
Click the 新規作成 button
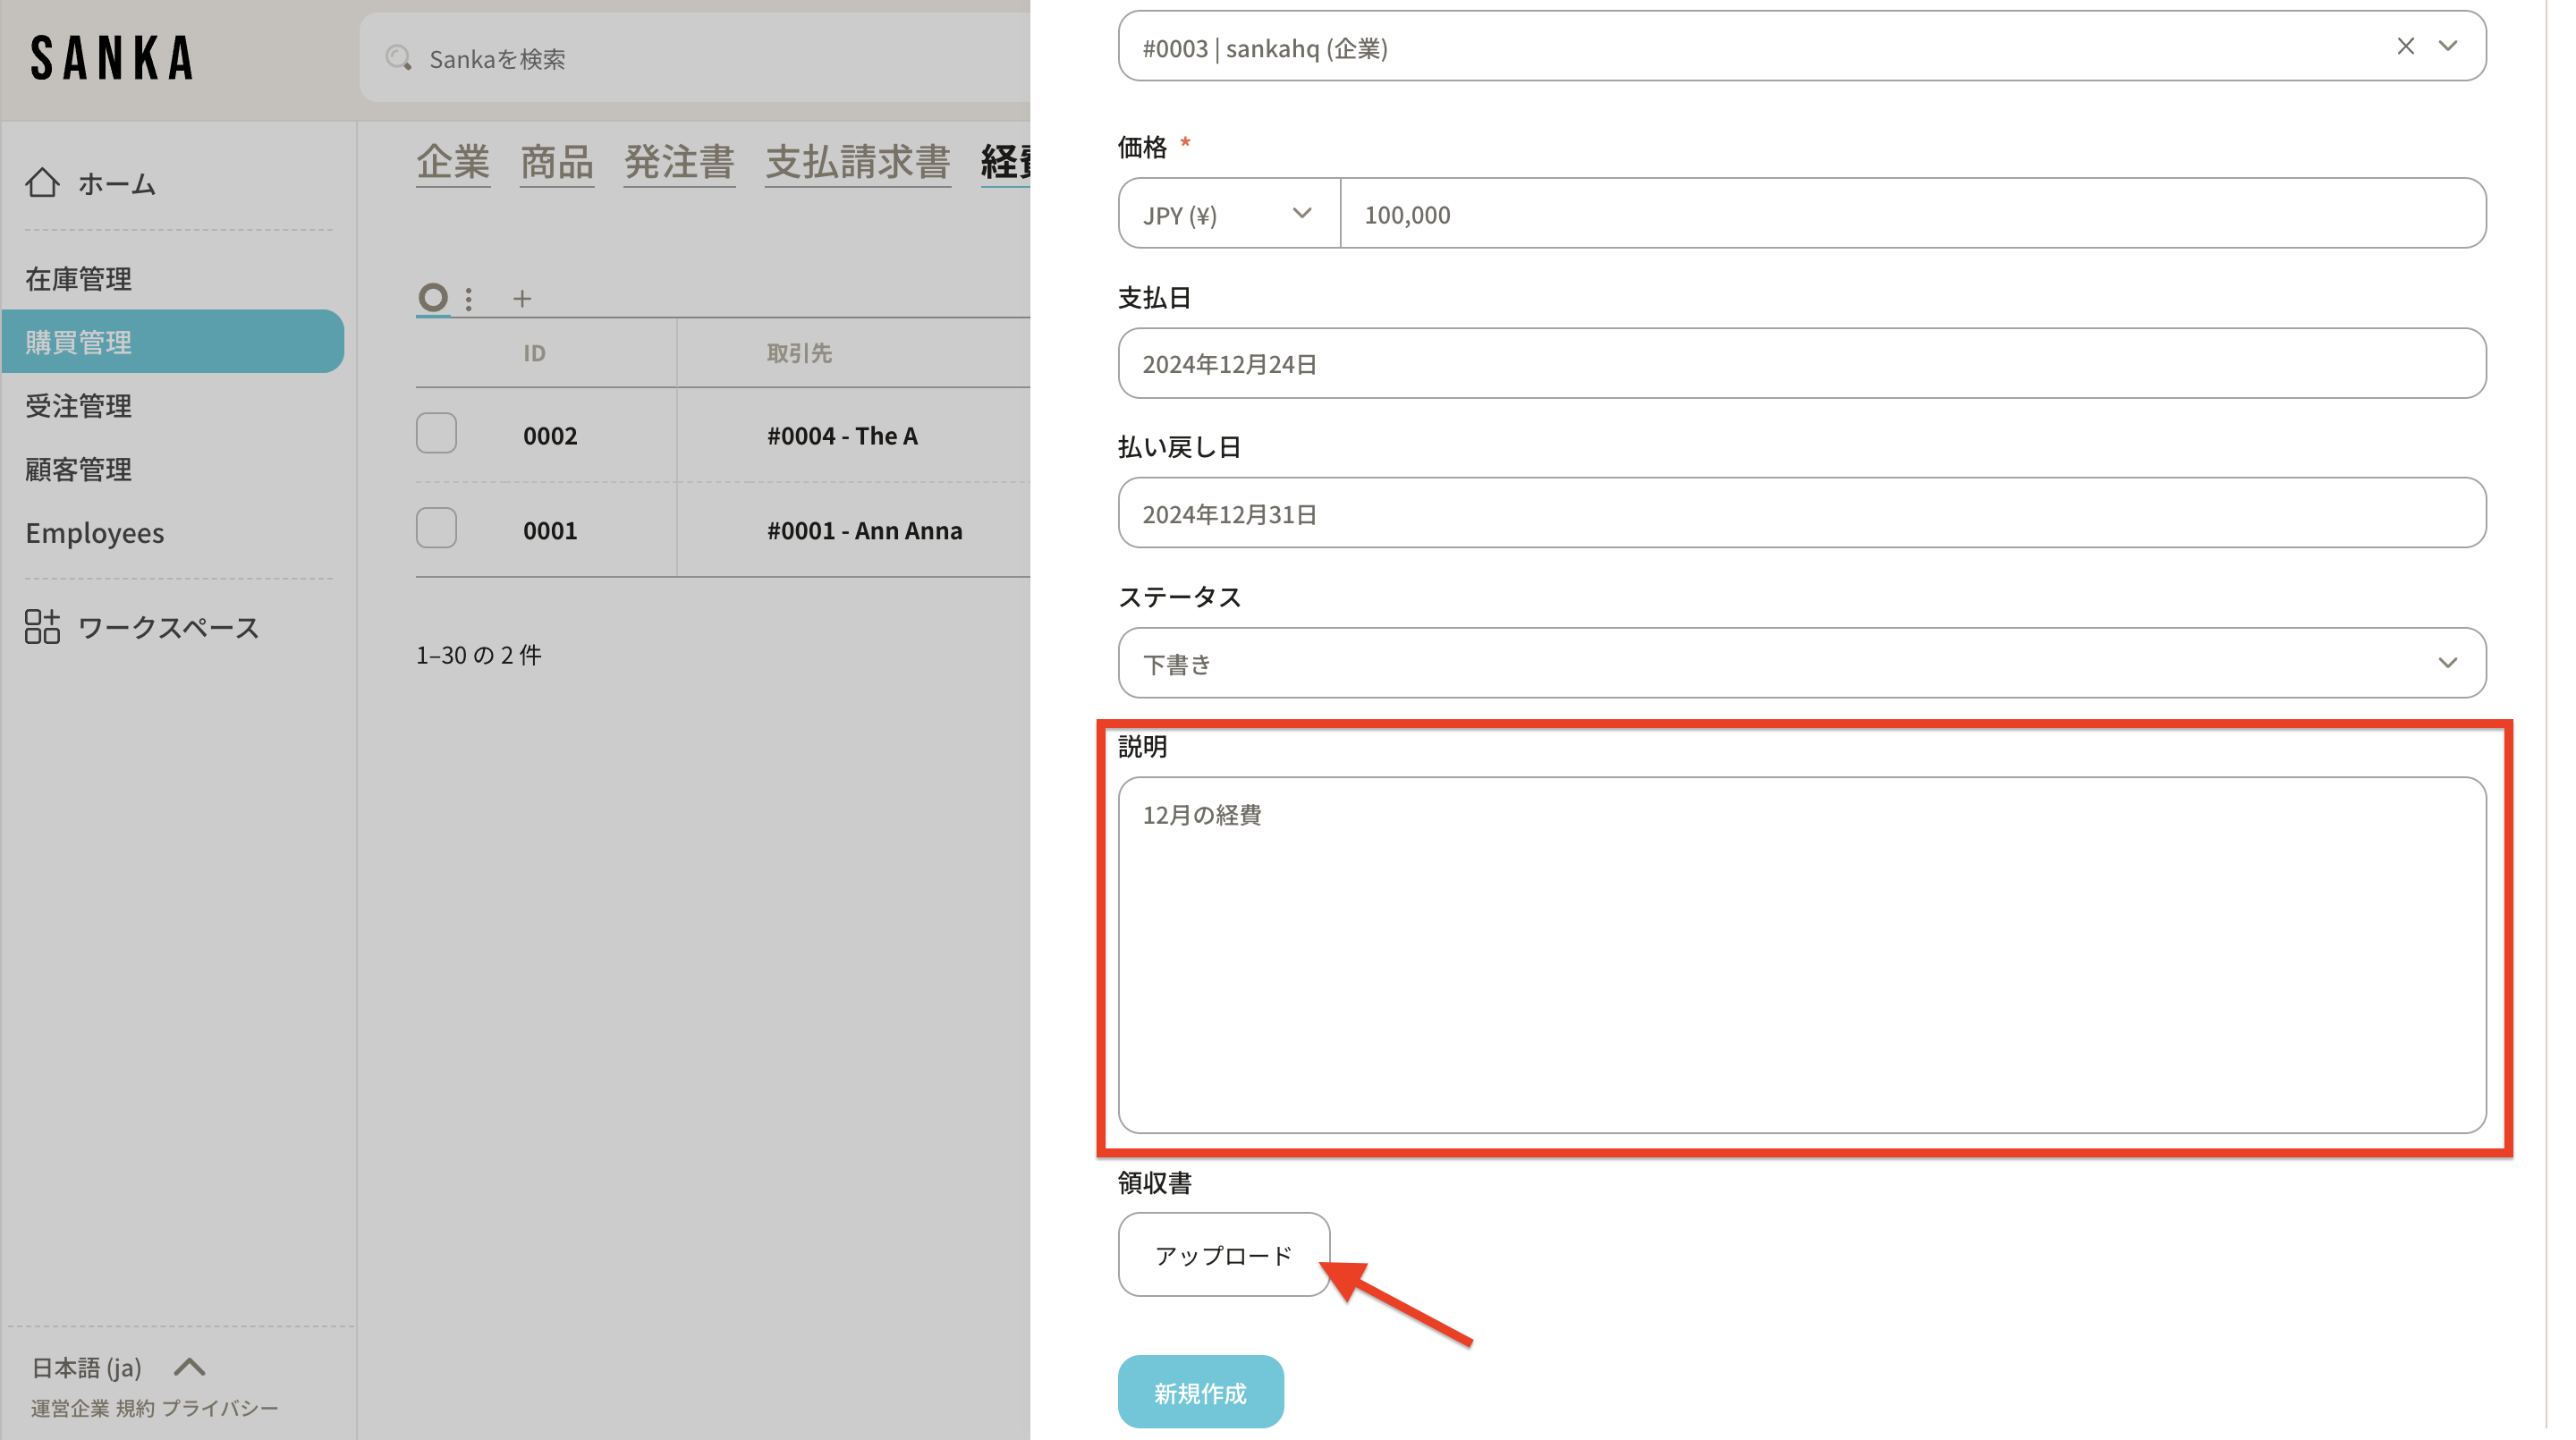[1200, 1392]
